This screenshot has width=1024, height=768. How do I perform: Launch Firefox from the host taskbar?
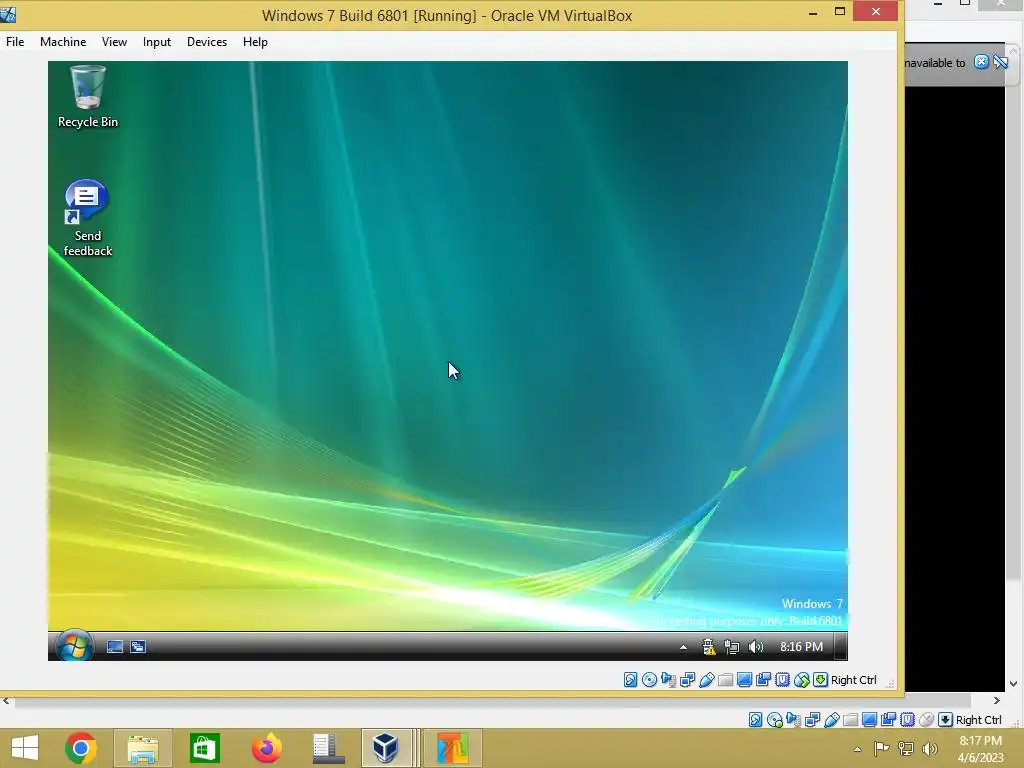pos(266,748)
